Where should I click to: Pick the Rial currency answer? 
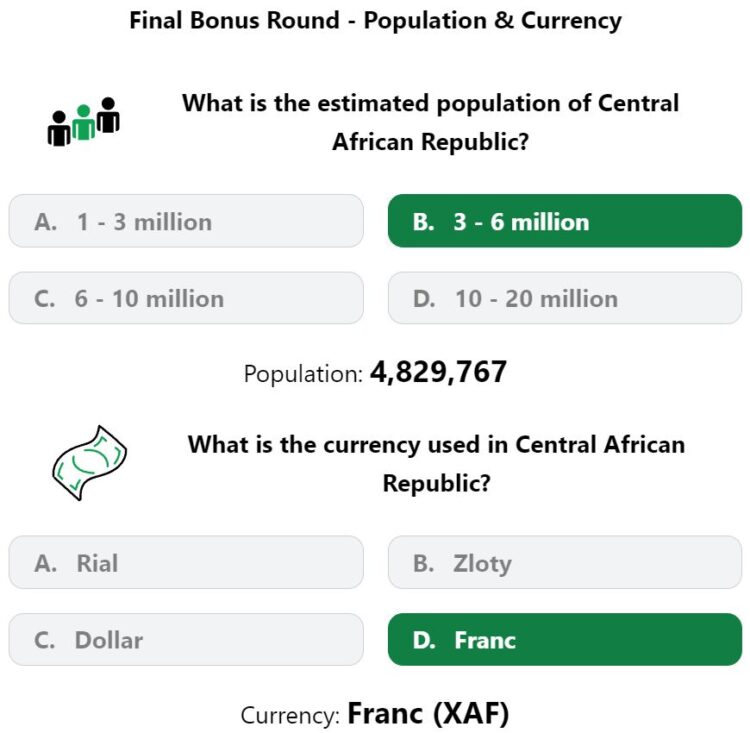click(x=186, y=562)
